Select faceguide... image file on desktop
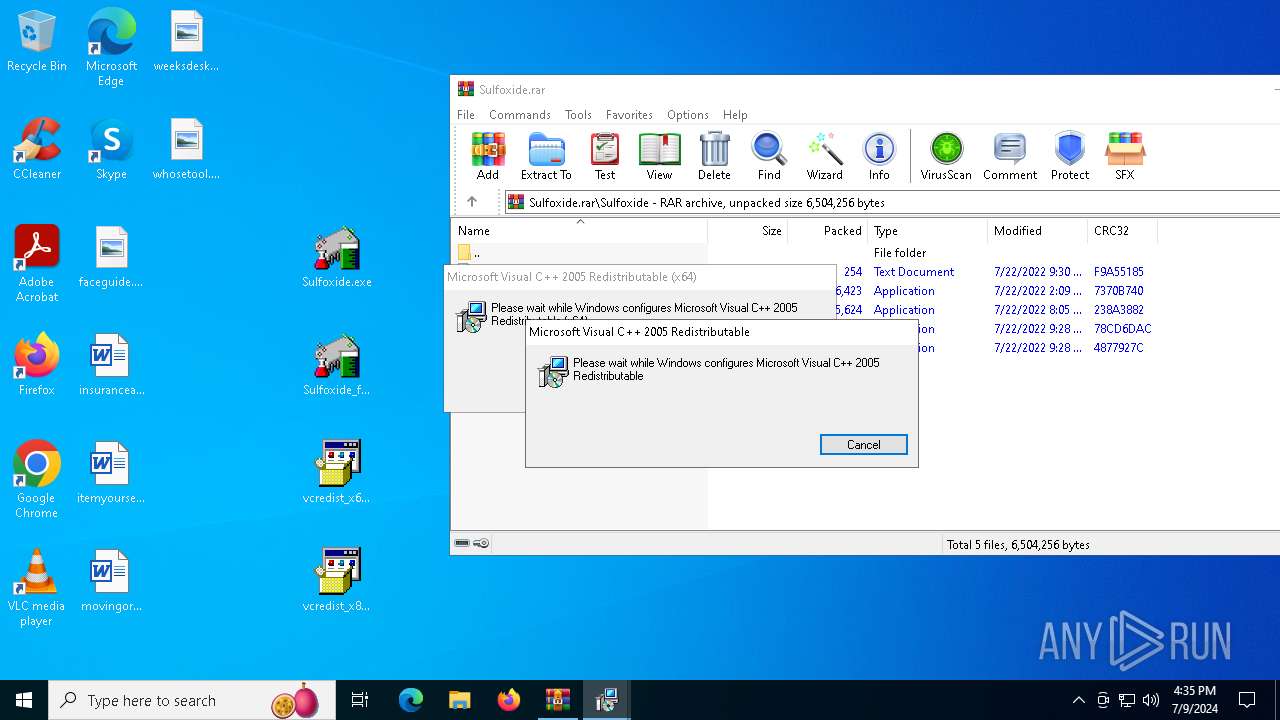The image size is (1280, 720). click(x=111, y=257)
